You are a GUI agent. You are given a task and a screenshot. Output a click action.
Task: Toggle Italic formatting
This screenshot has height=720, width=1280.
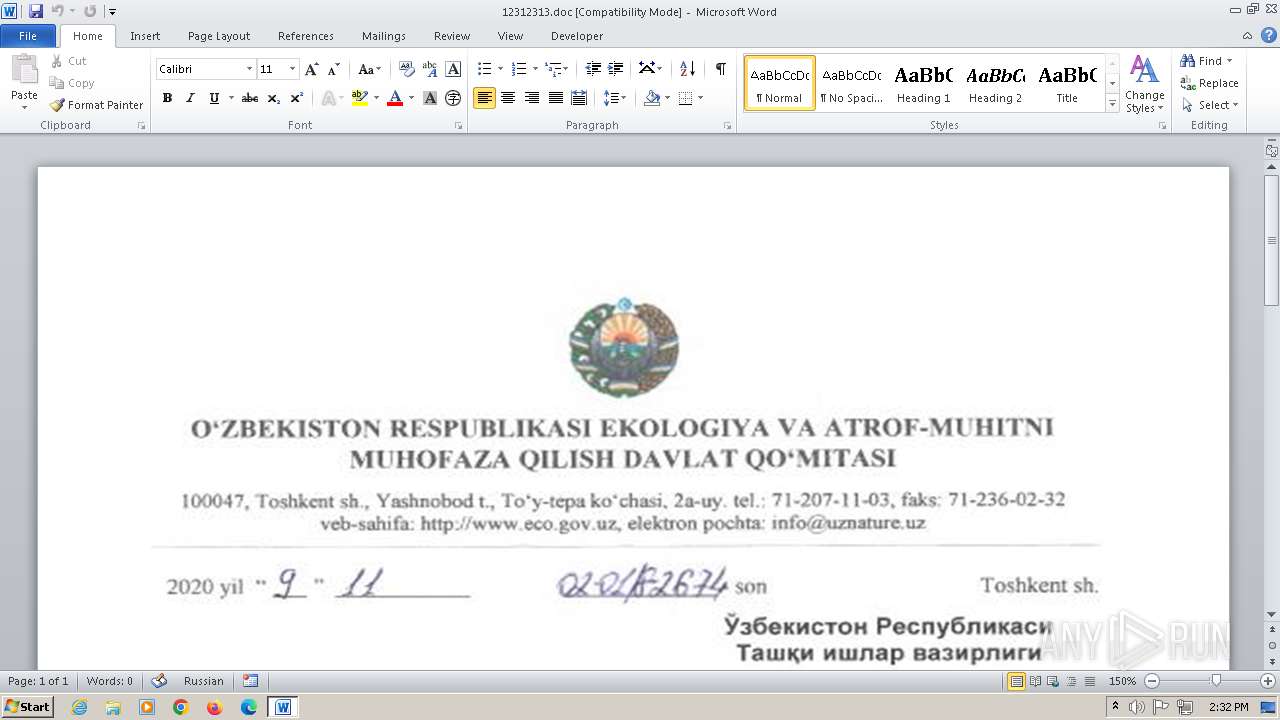coord(190,98)
